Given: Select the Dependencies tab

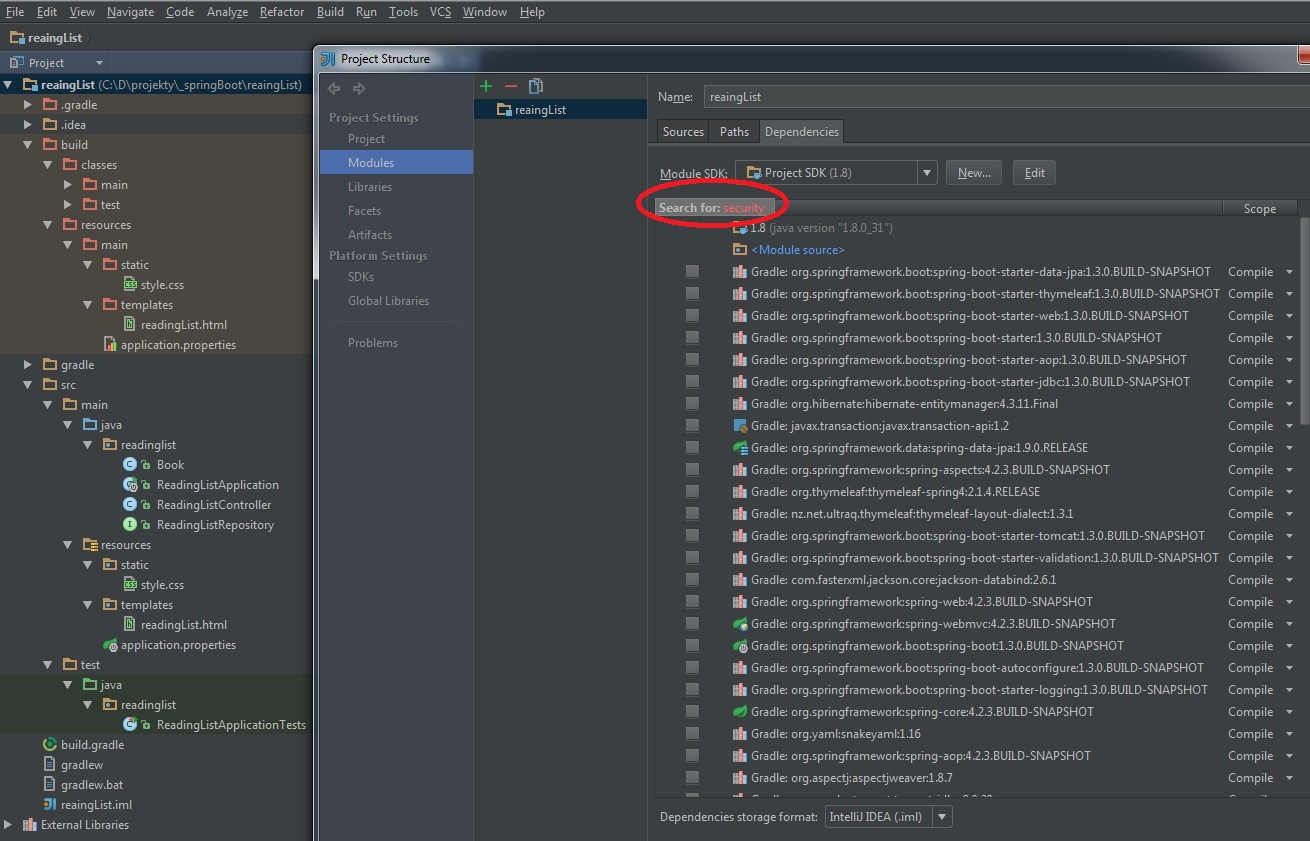Looking at the screenshot, I should 802,132.
